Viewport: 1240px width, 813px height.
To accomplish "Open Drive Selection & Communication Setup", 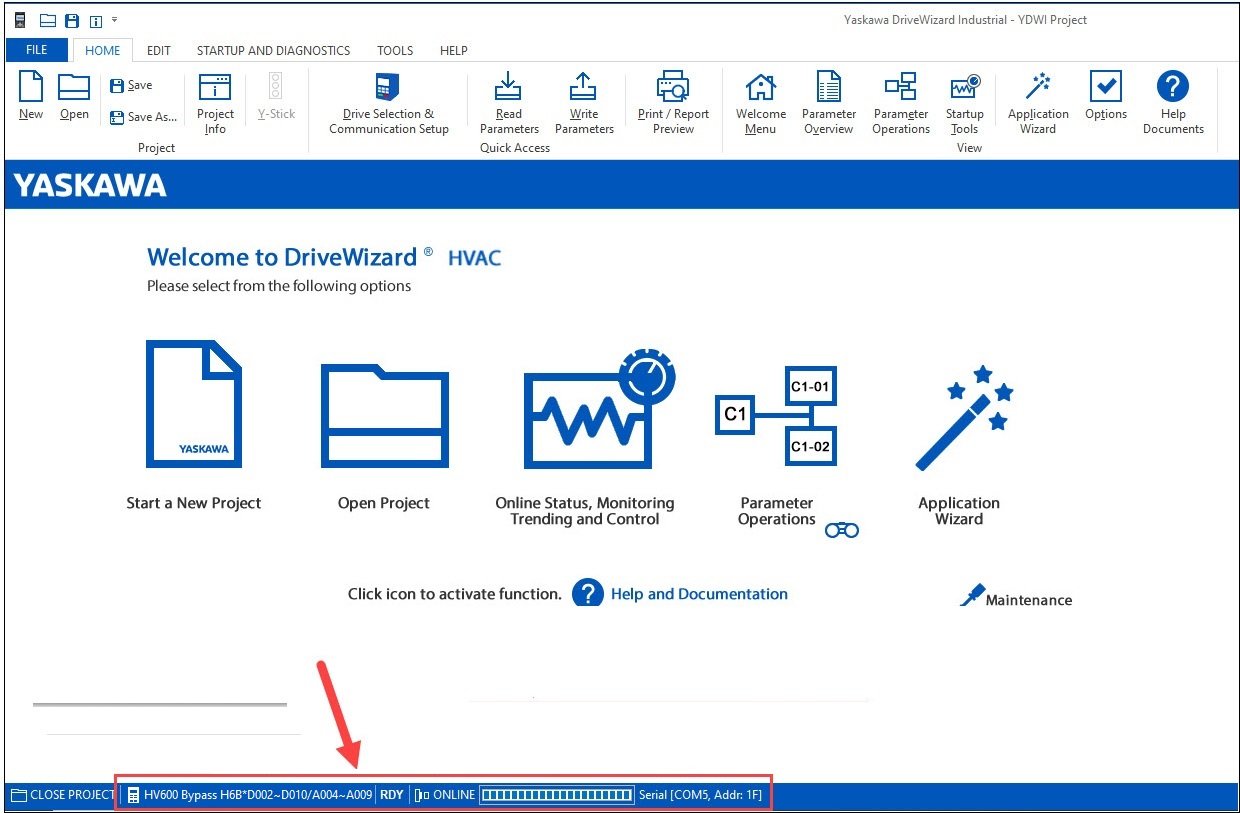I will pos(388,103).
